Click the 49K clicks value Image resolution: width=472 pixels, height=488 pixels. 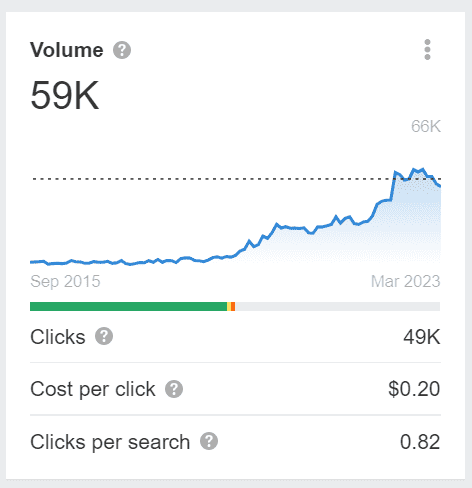click(x=422, y=337)
